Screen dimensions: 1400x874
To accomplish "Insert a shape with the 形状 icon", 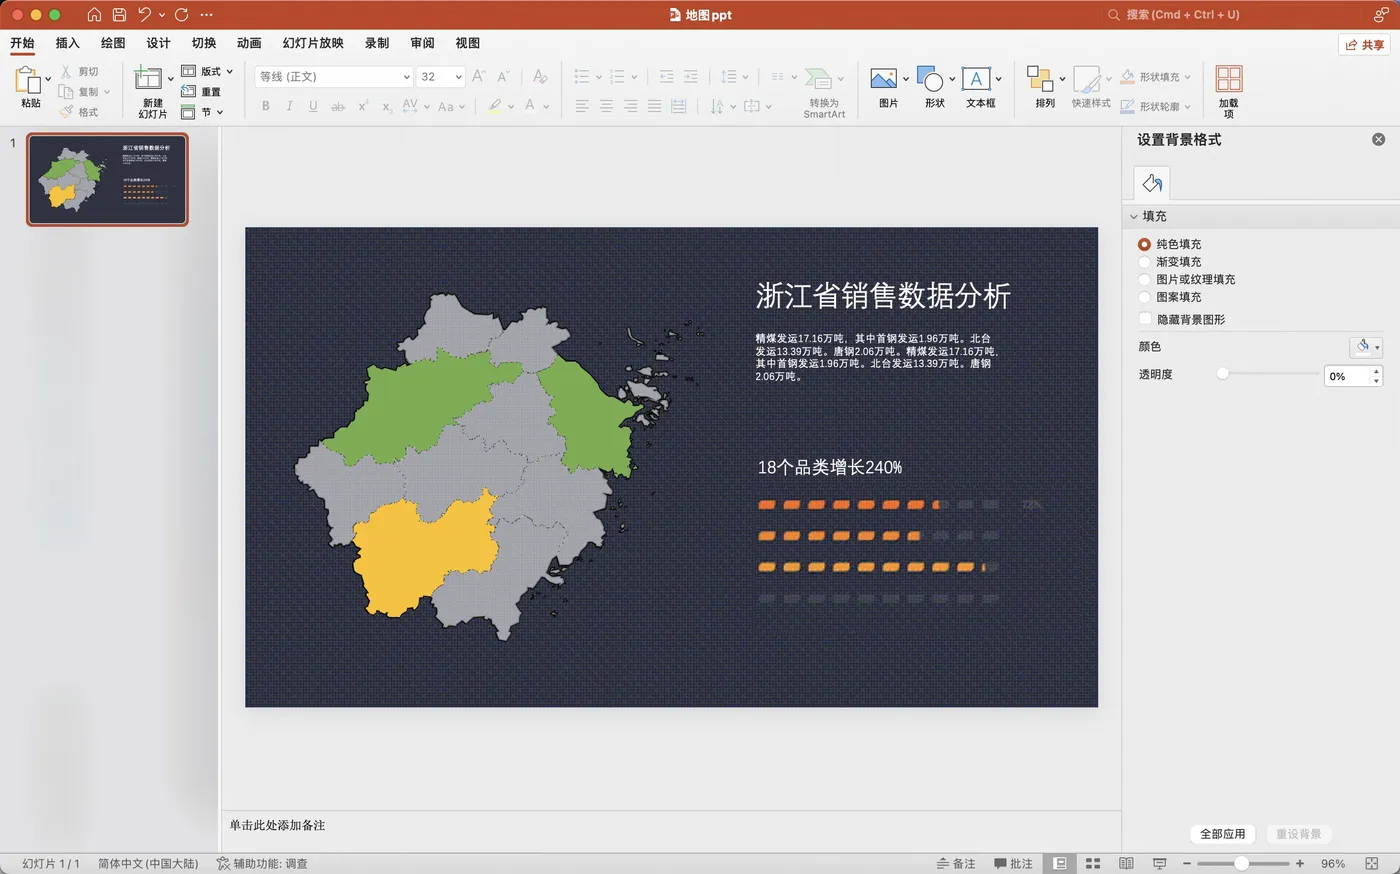I will 930,80.
